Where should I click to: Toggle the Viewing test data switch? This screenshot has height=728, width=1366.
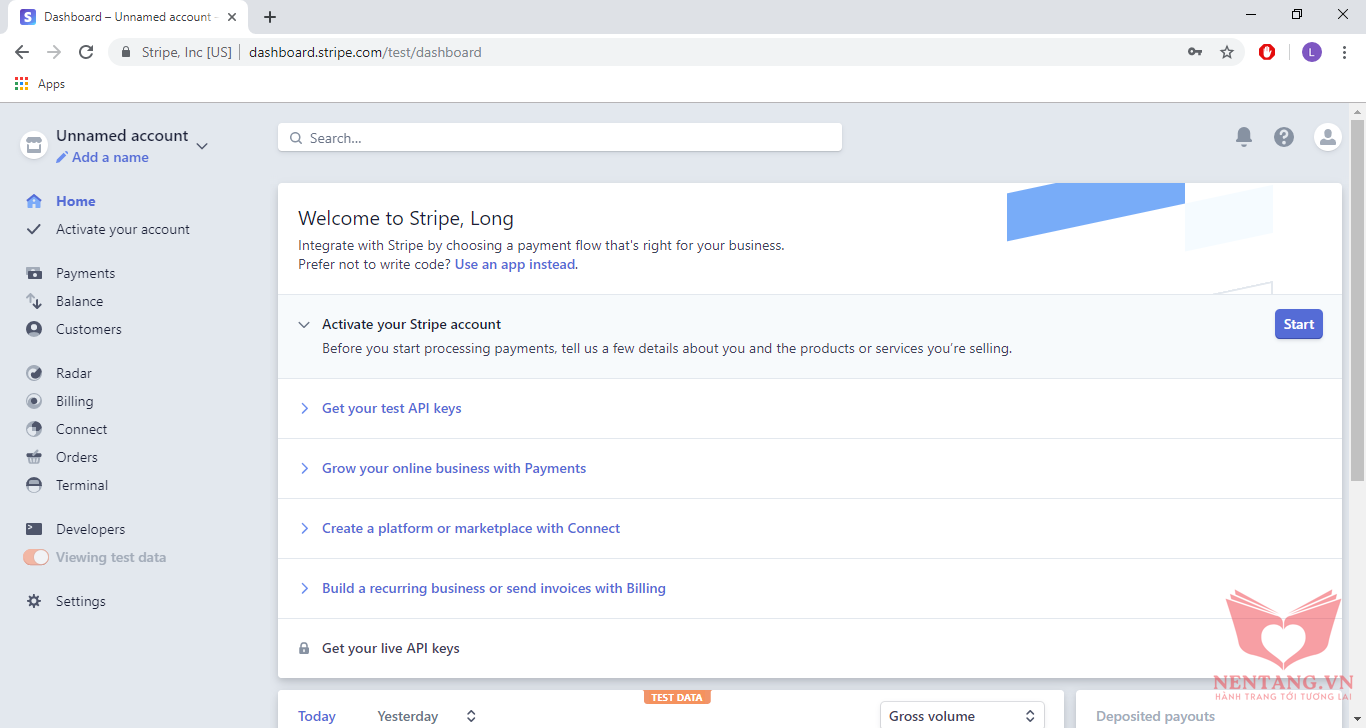tap(36, 557)
